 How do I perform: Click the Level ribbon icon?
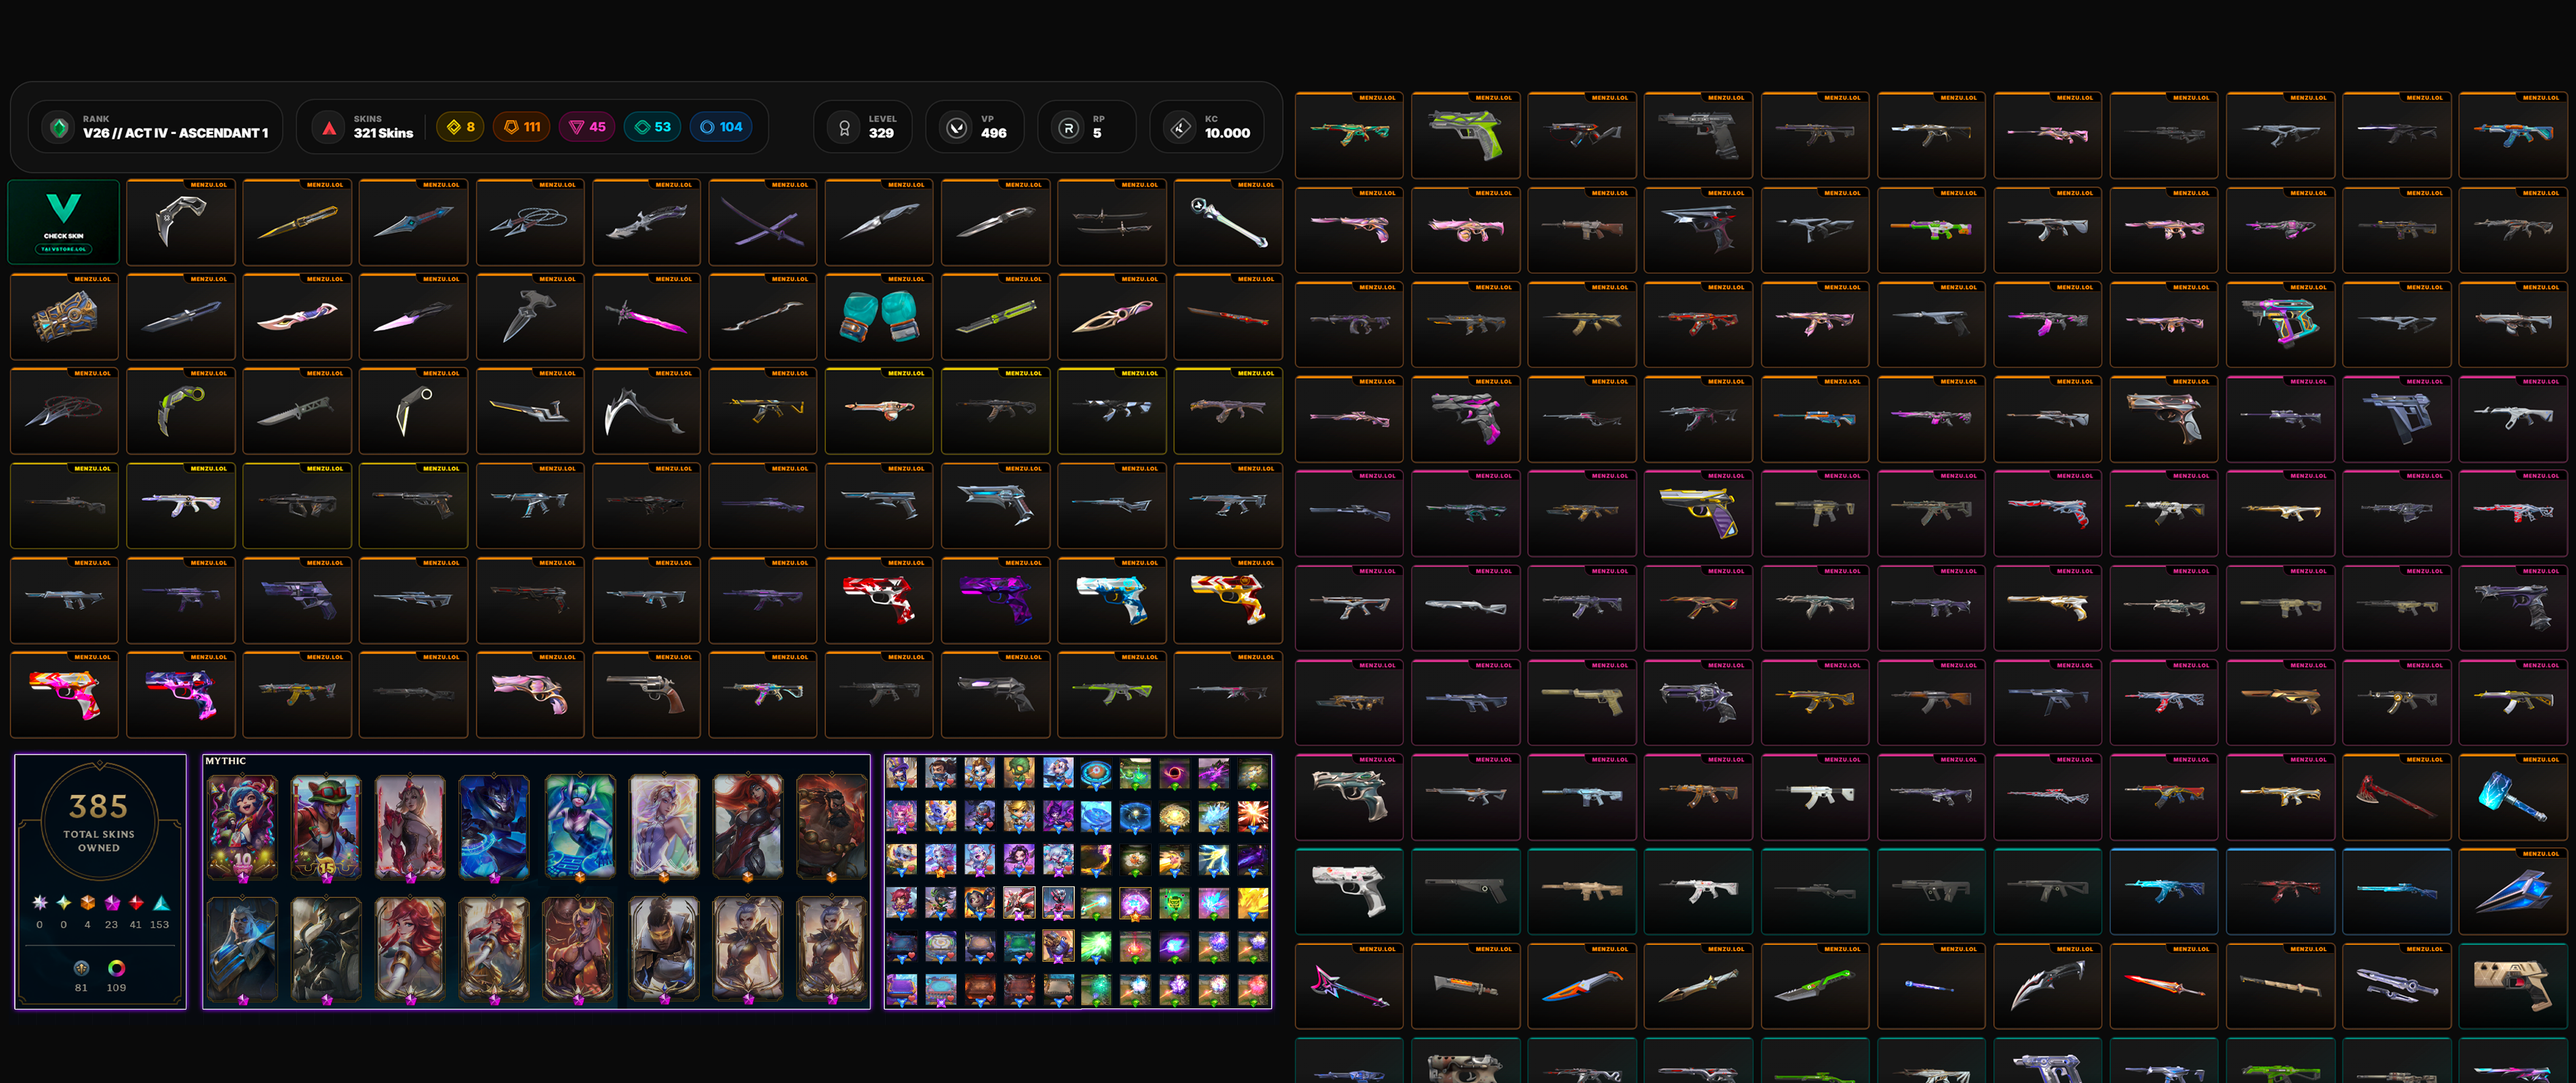[x=844, y=128]
